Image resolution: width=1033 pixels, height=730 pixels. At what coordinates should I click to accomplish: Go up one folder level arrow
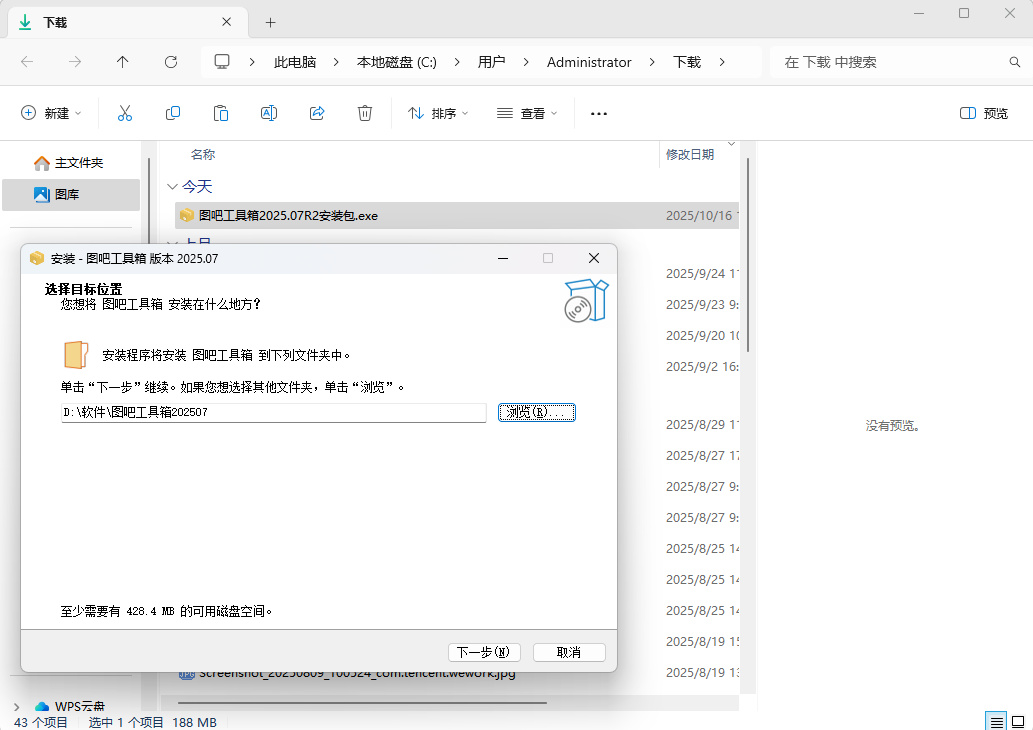pyautogui.click(x=123, y=62)
